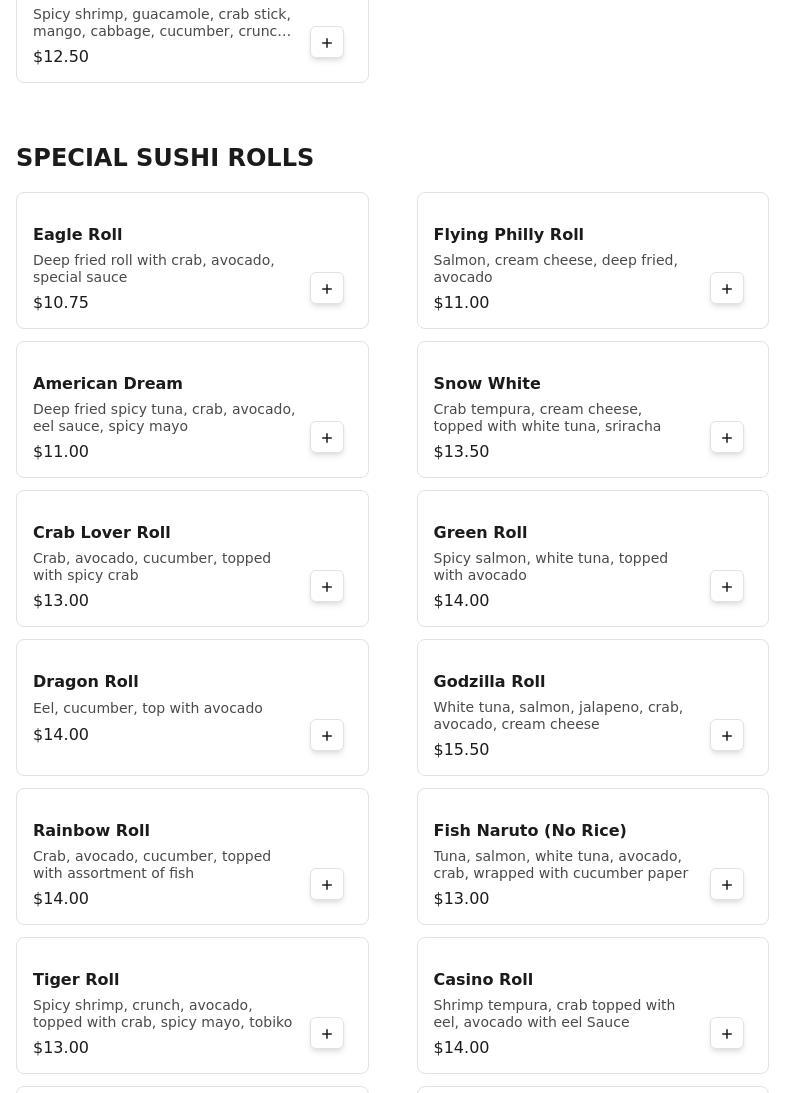
Task: Click the Special Sushi Rolls heading
Action: [165, 158]
